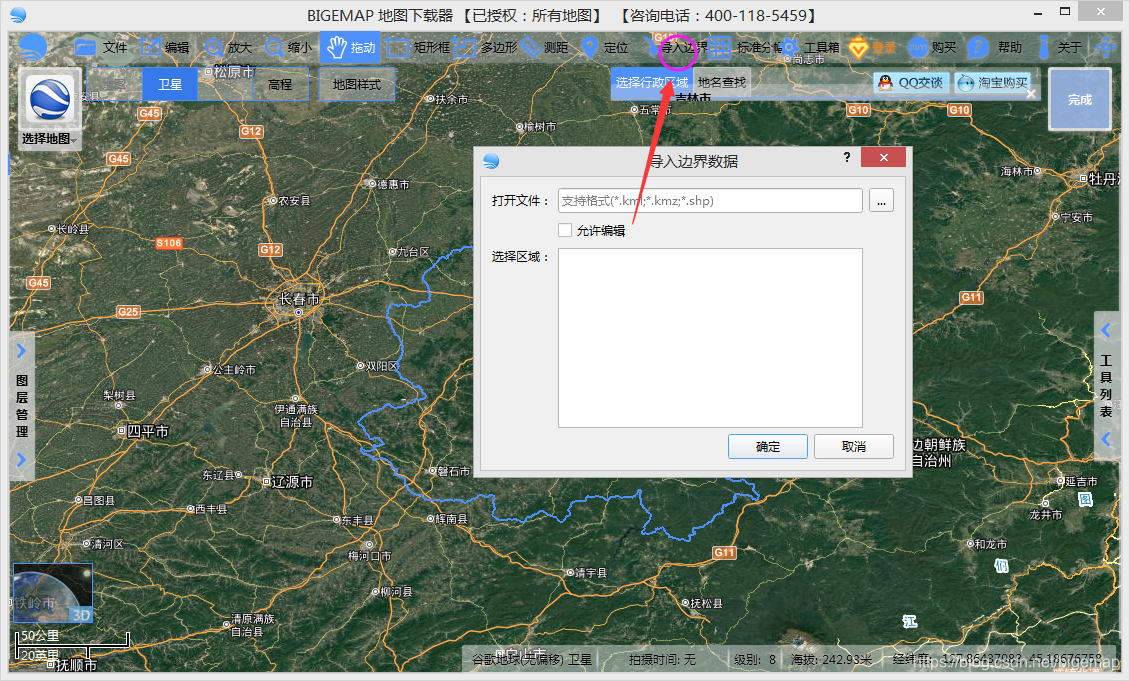Select the 拖动 pan hand tool
1130x681 pixels.
click(351, 48)
